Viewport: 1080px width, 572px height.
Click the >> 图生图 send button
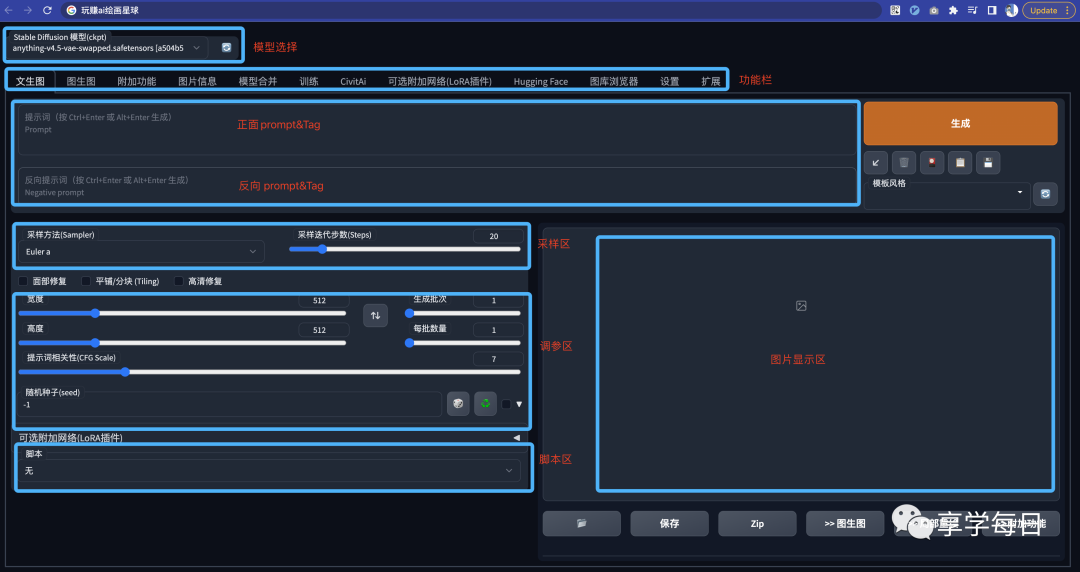[x=845, y=524]
